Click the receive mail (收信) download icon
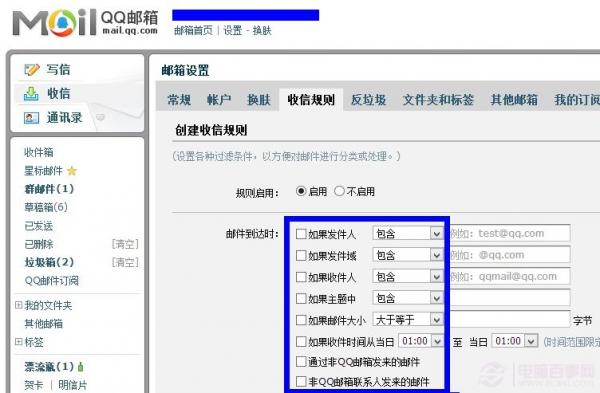600x393 pixels. coord(31,93)
